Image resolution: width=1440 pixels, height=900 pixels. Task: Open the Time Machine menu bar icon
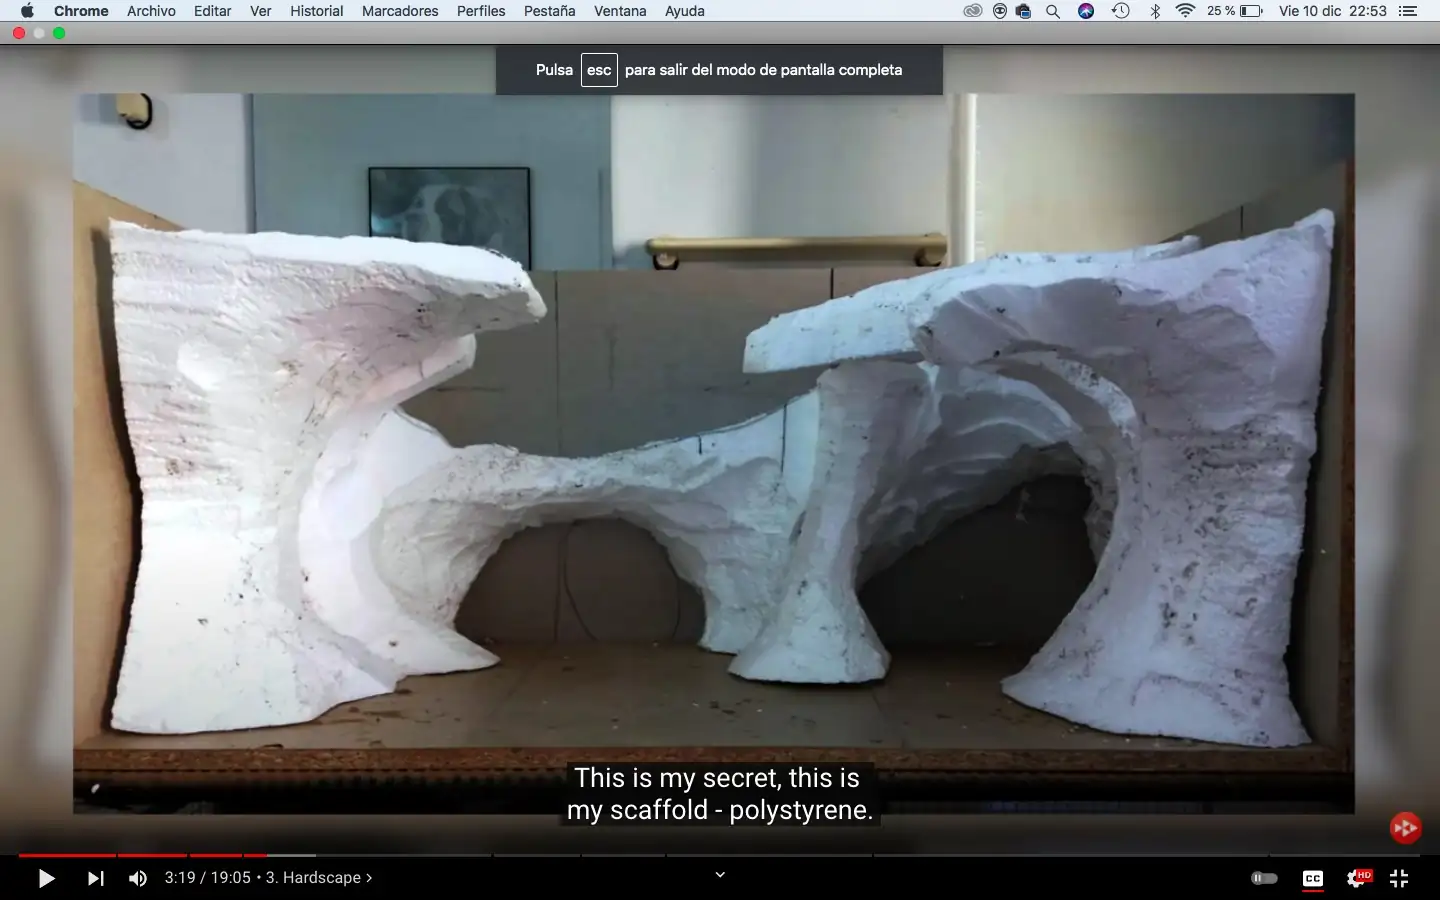pos(1120,11)
